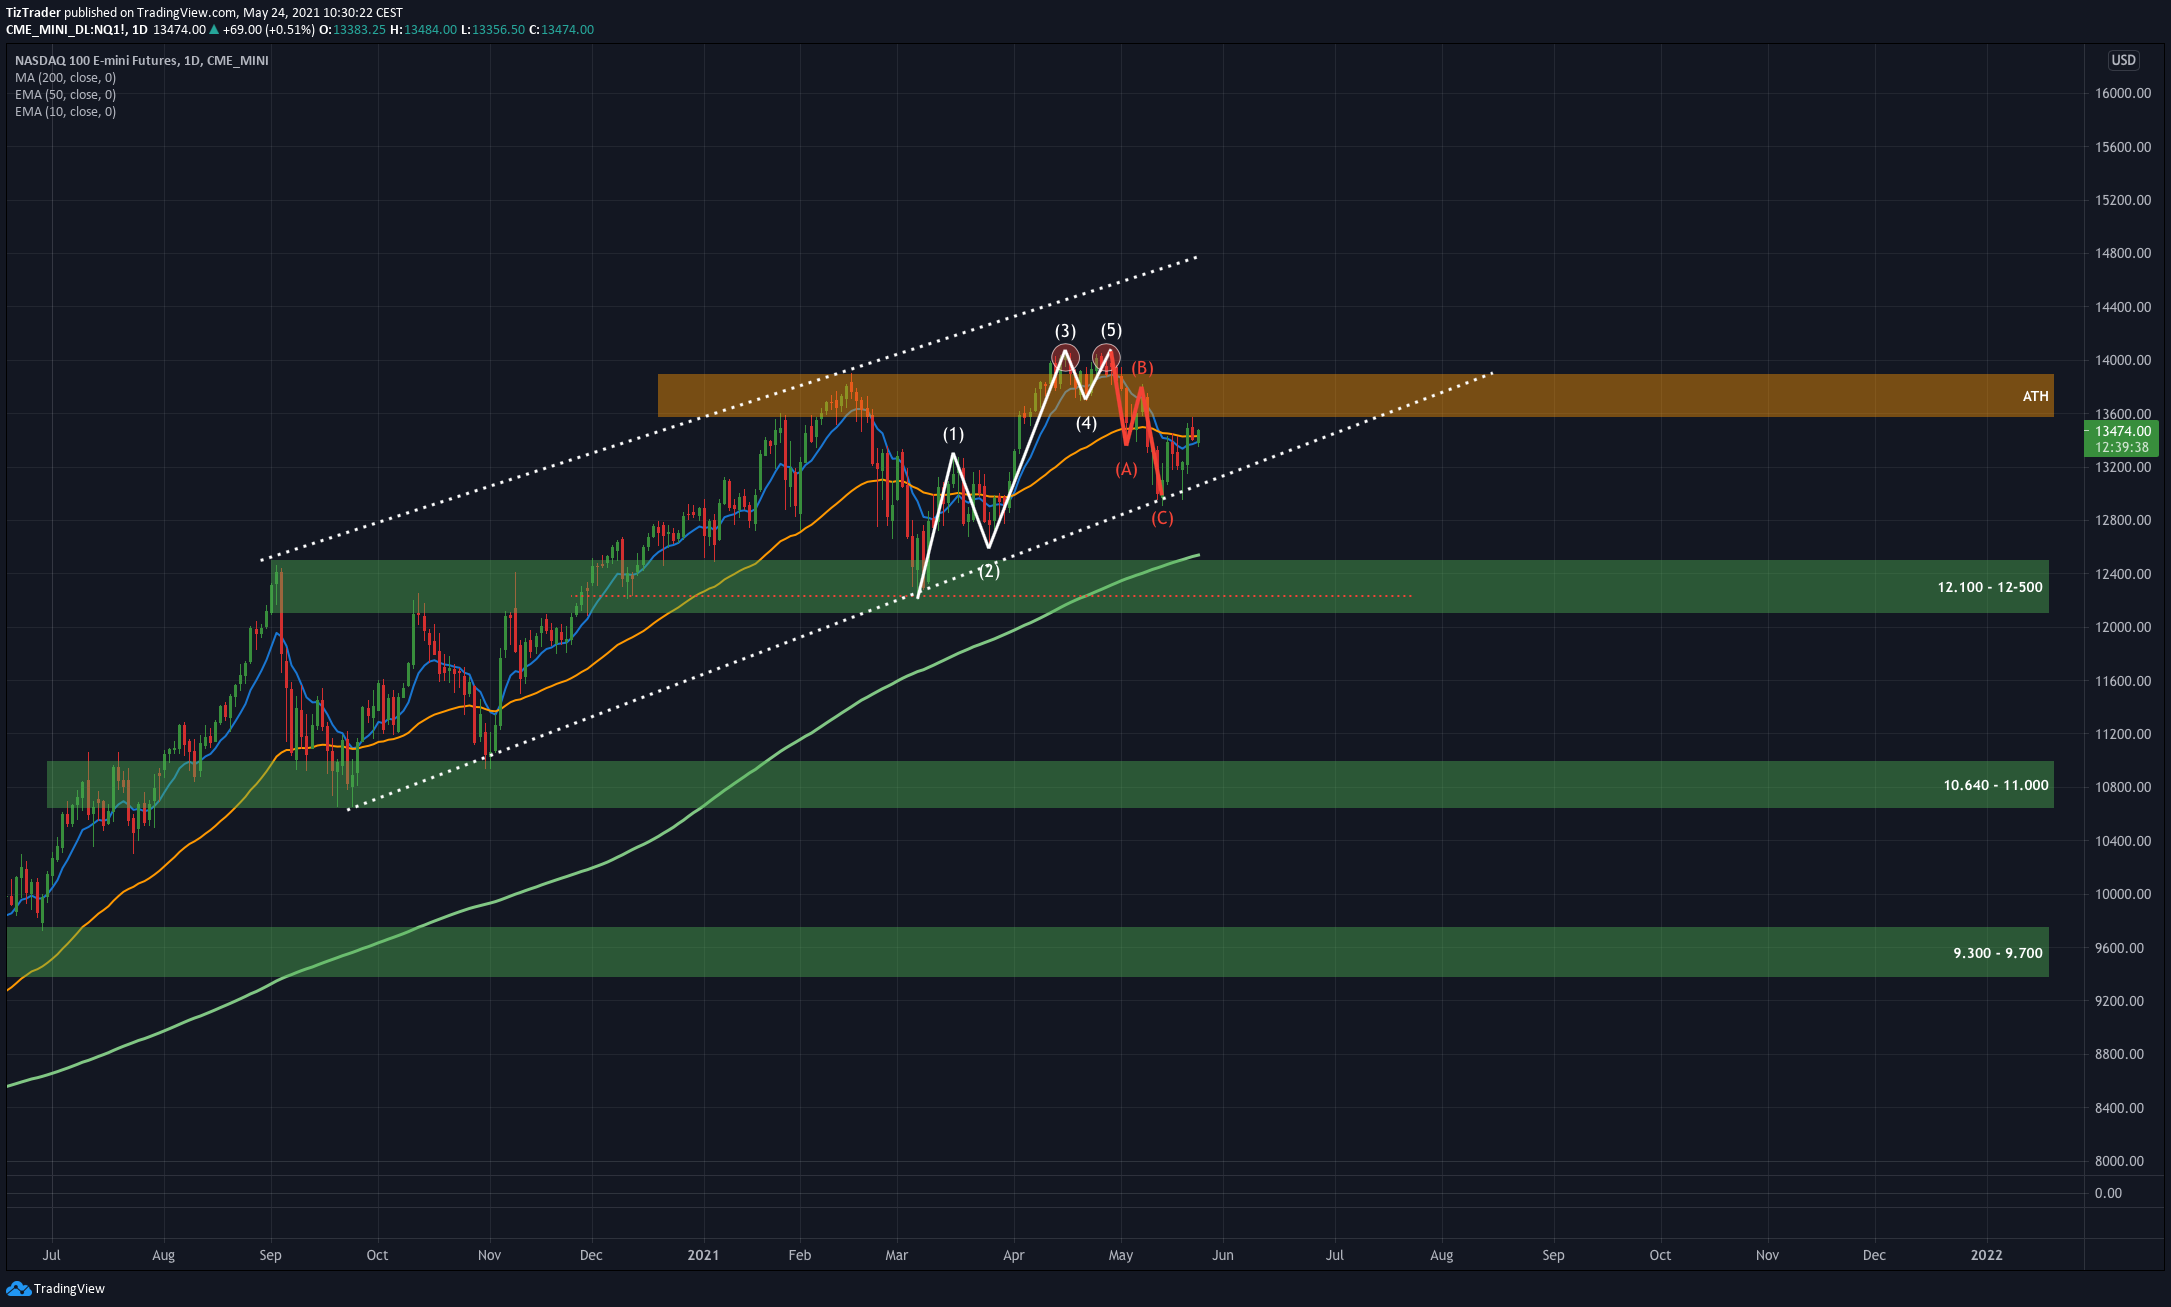Click the TradingView logo icon
The width and height of the screenshot is (2171, 1307).
click(18, 1288)
